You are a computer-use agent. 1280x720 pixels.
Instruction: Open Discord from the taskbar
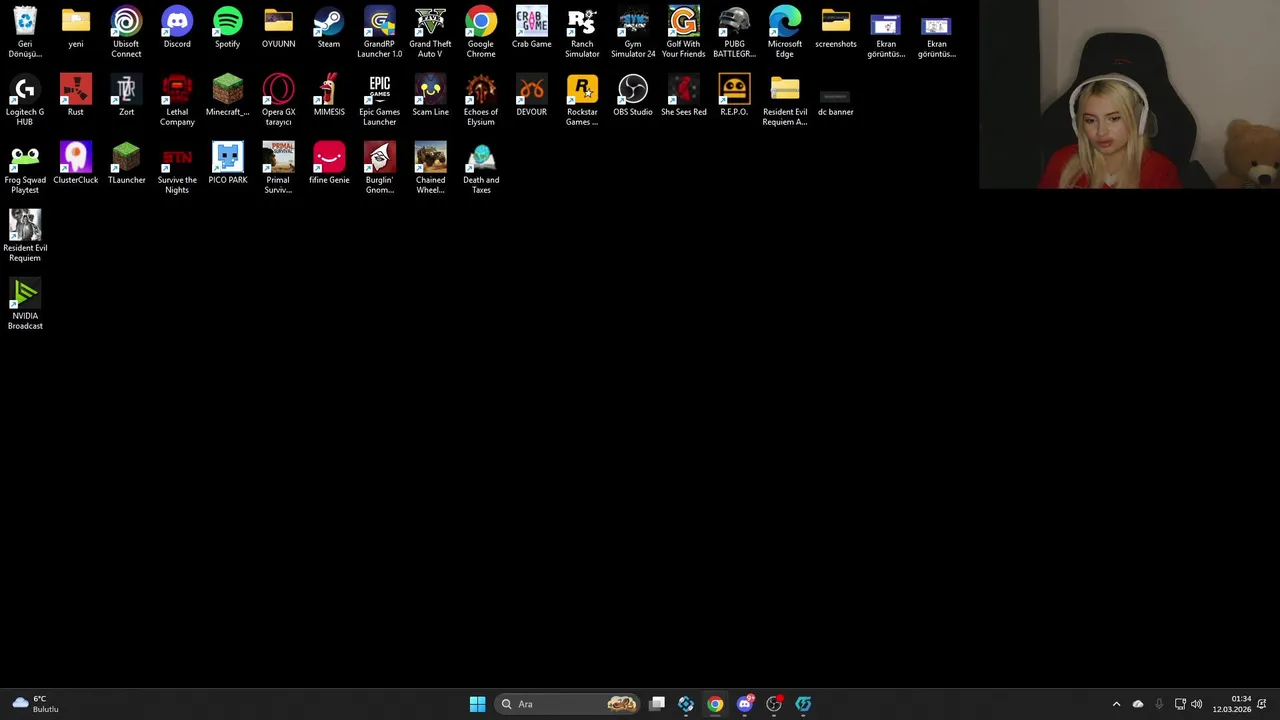click(744, 704)
